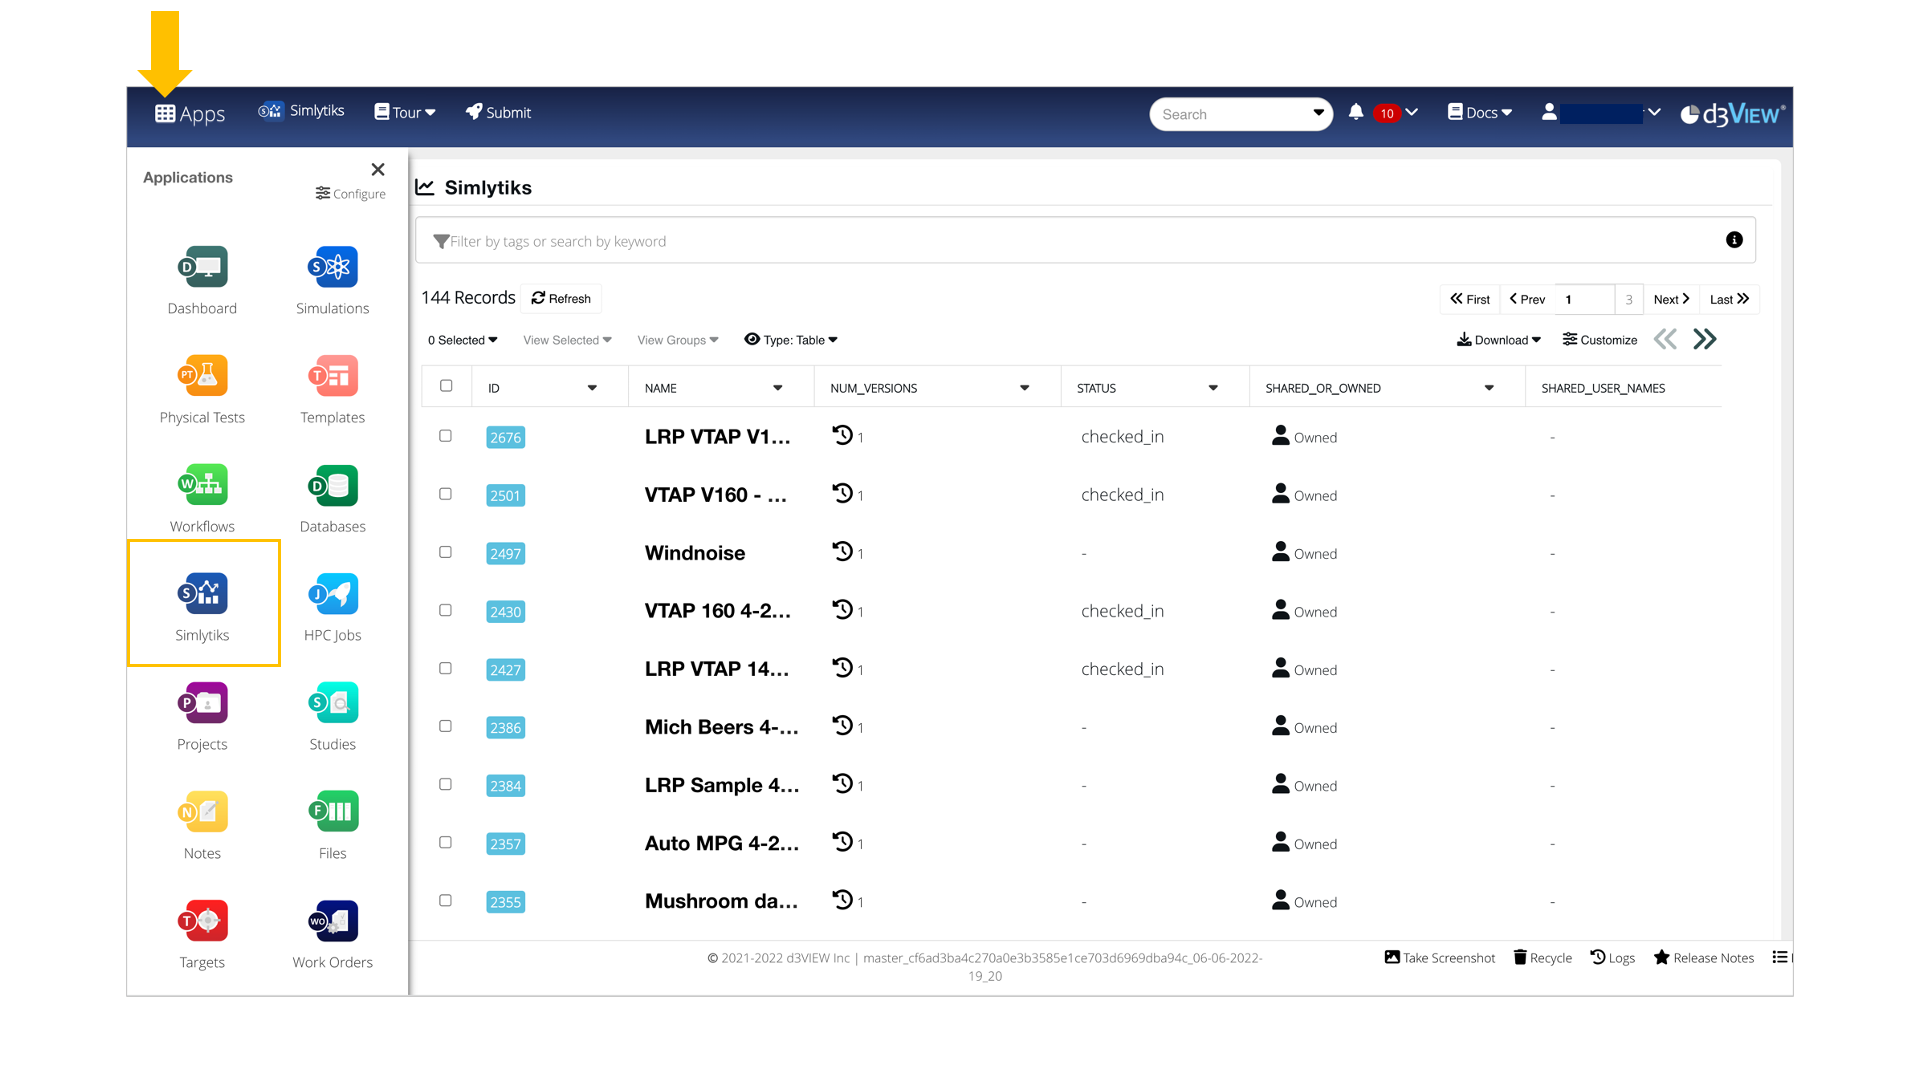Toggle the select-all header checkbox
The height and width of the screenshot is (1080, 1920).
(446, 386)
